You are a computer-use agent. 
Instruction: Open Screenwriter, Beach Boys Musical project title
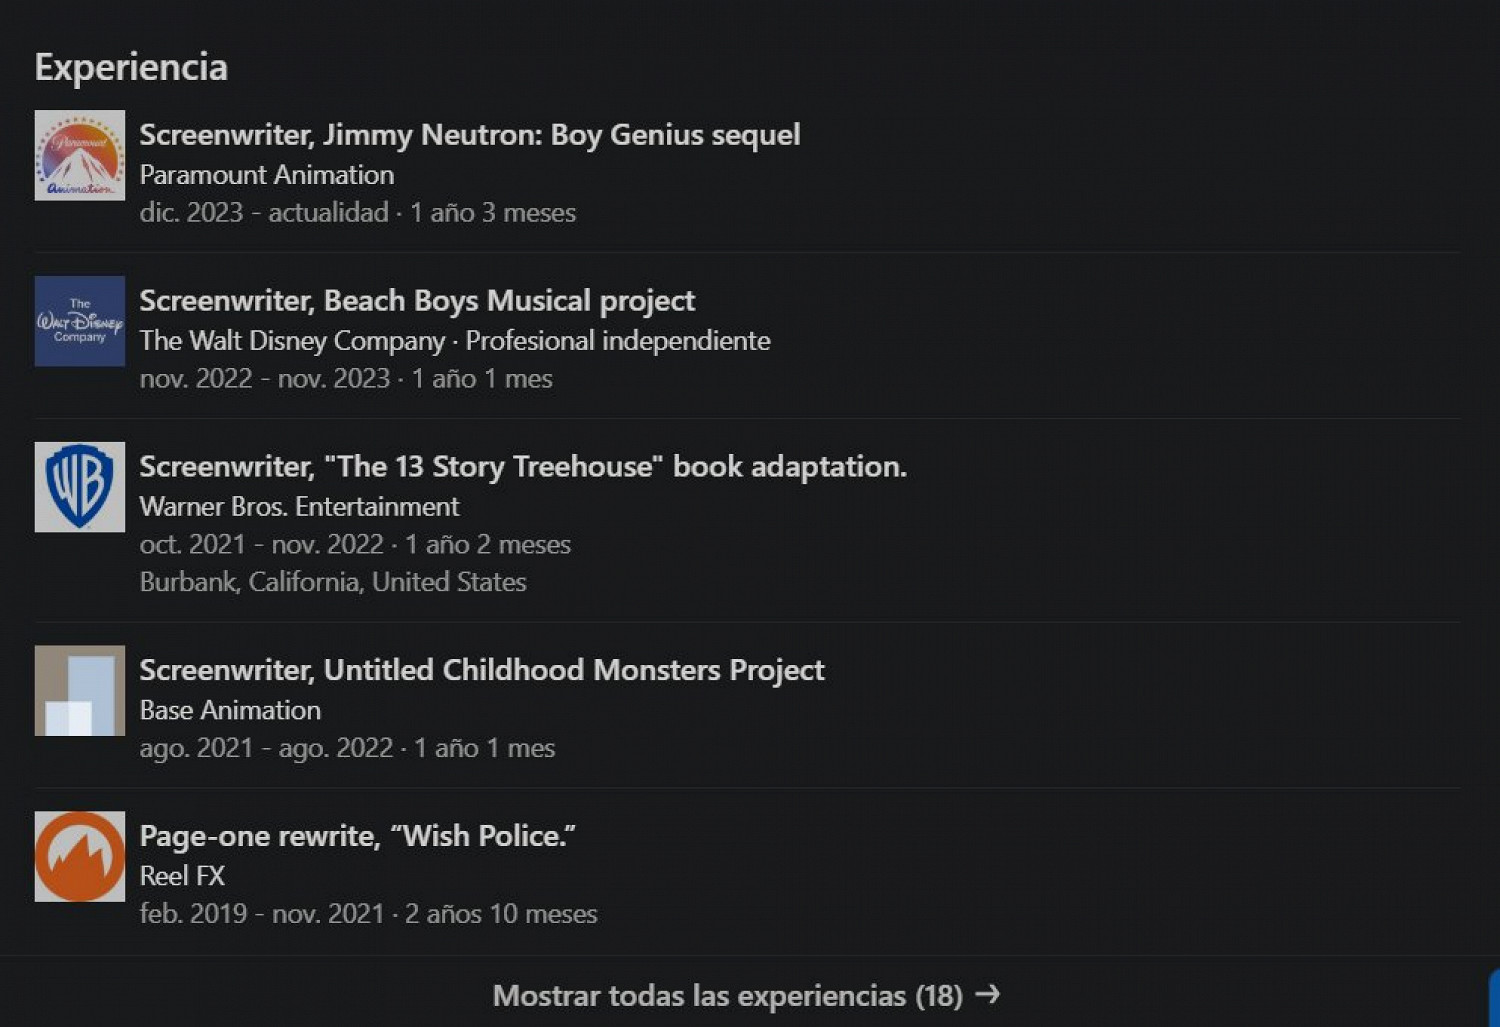tap(417, 300)
